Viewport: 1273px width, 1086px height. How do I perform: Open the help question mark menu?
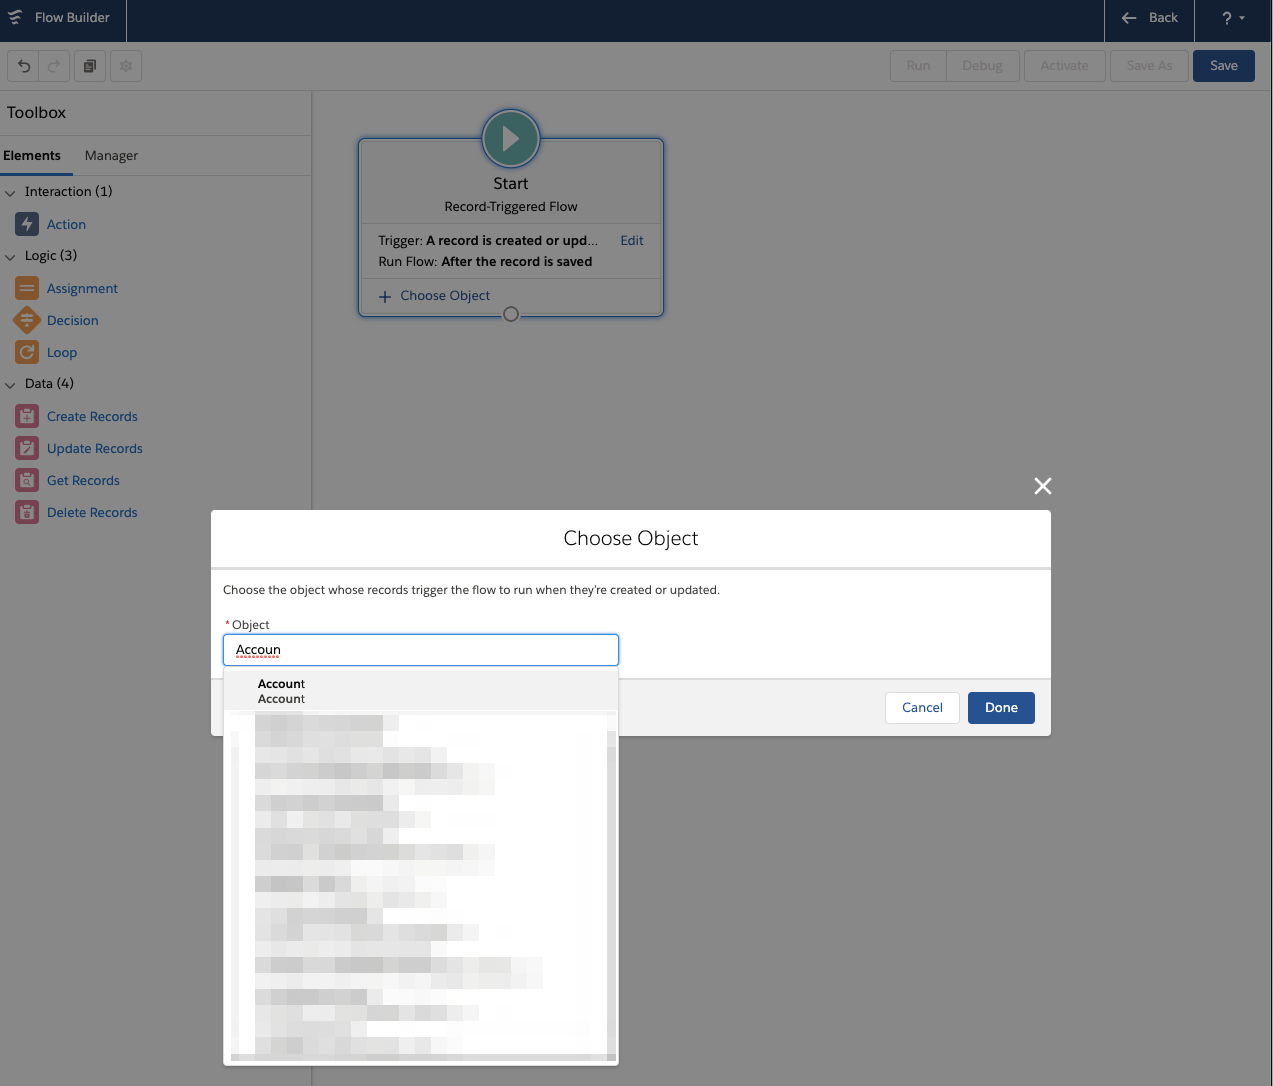(1233, 18)
